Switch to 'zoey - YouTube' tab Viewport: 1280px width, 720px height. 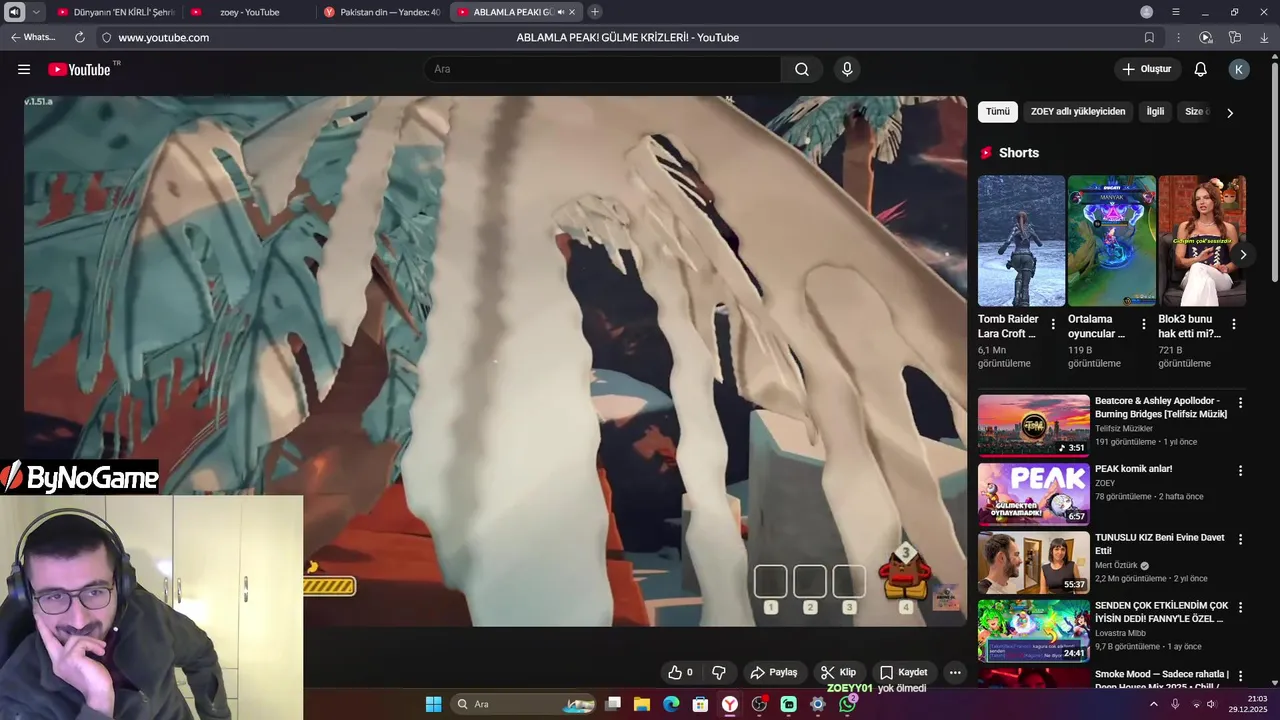coord(249,12)
